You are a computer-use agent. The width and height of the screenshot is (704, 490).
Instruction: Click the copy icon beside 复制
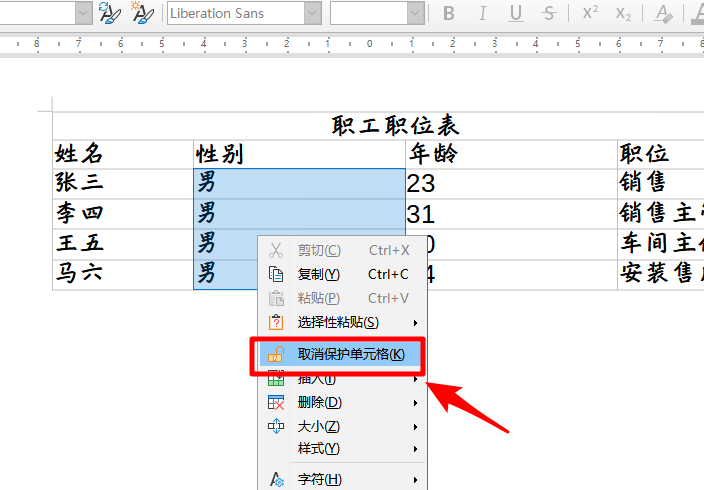(276, 274)
